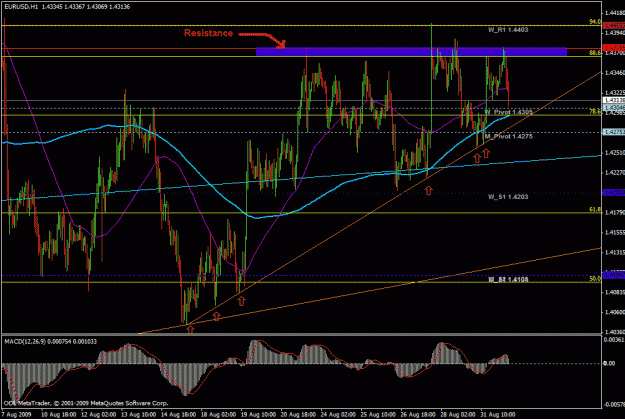
Task: Click the "28 Aug 02:00" time axis label
Action: [458, 414]
